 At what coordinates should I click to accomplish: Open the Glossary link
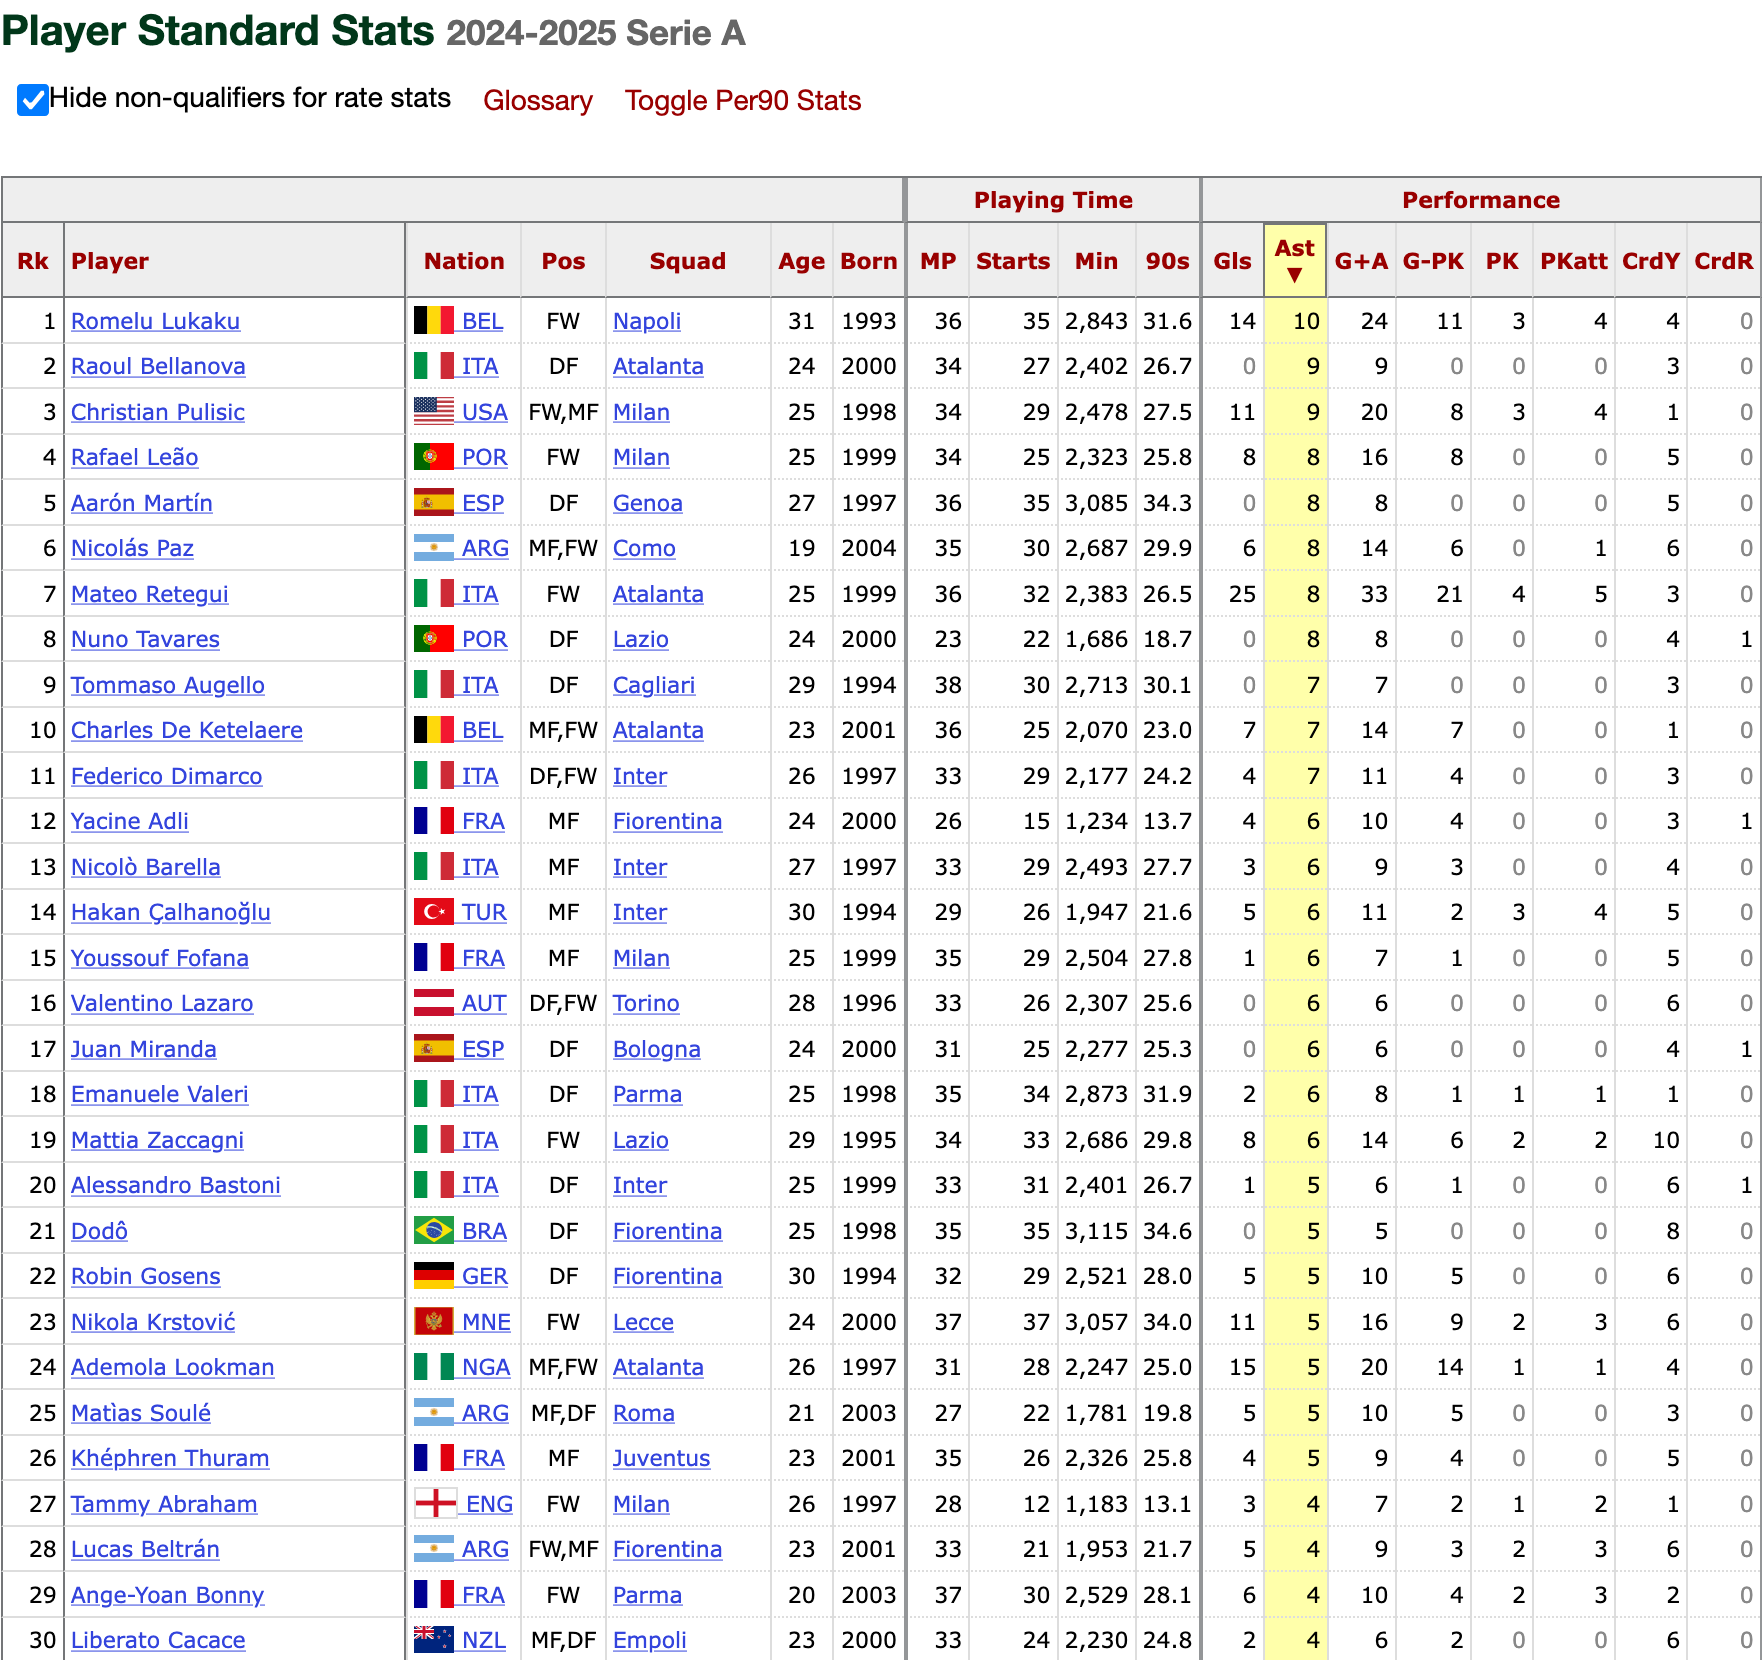click(538, 101)
